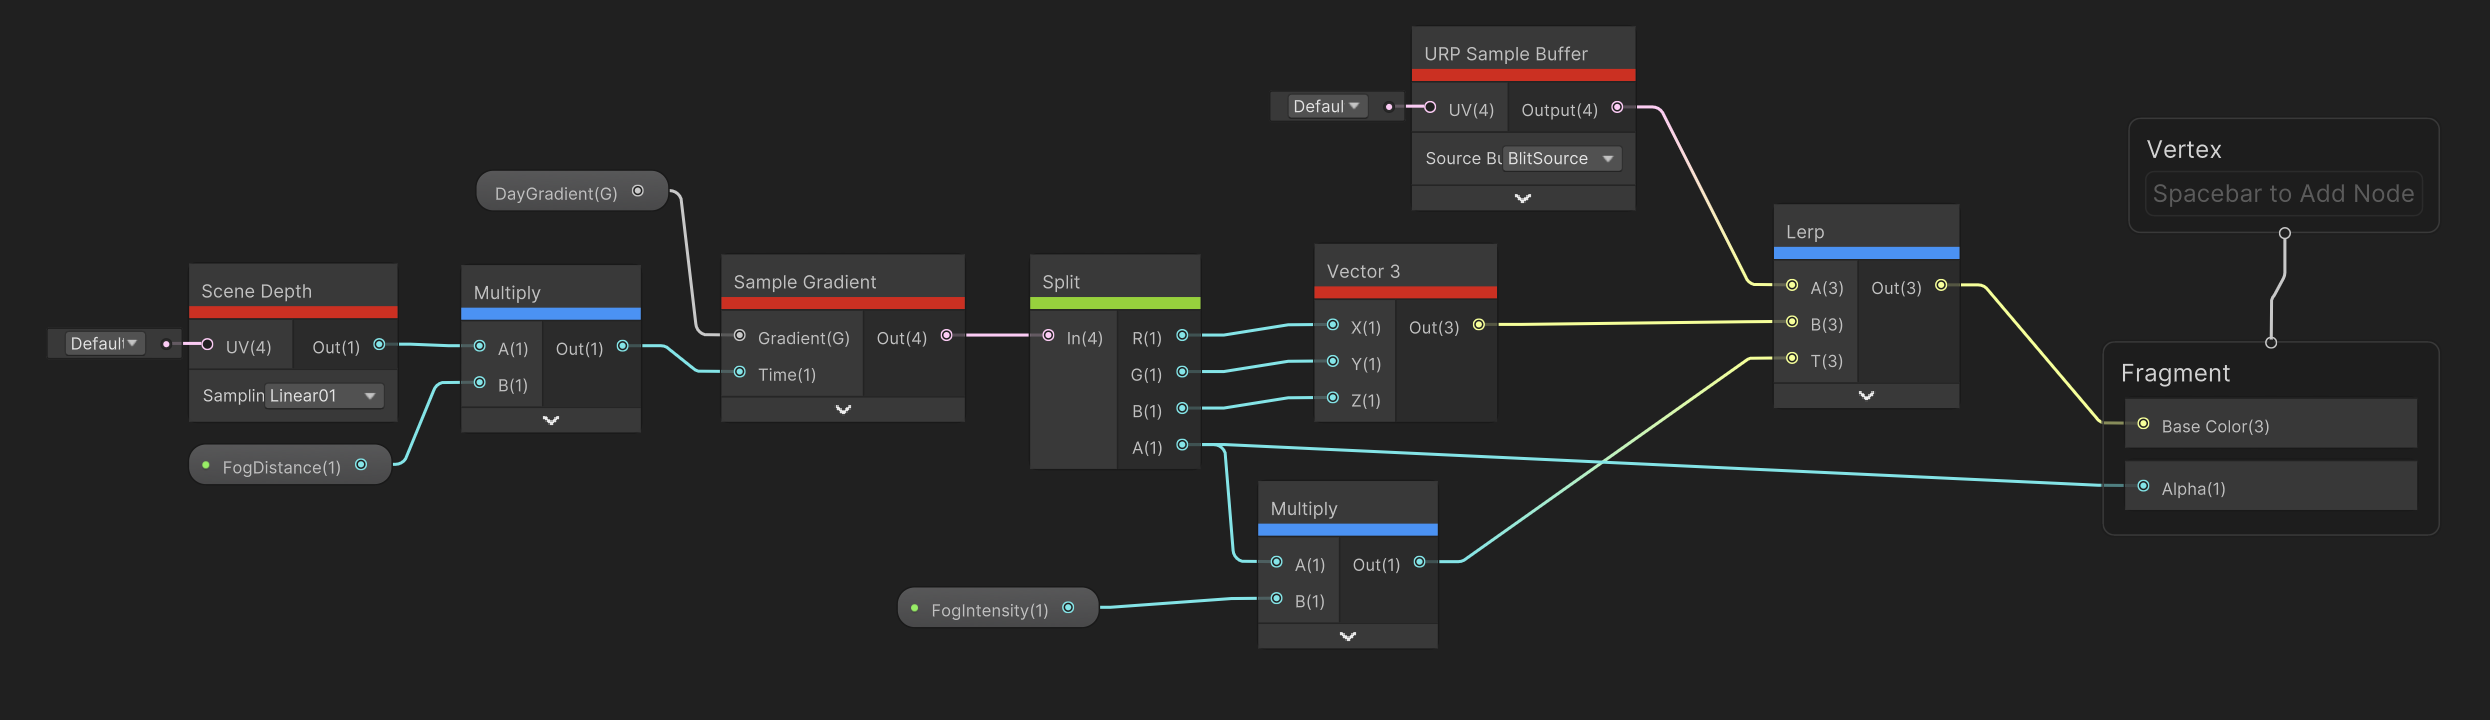The height and width of the screenshot is (720, 2490).
Task: Collapse the Lerp node chevron
Action: 1866,395
